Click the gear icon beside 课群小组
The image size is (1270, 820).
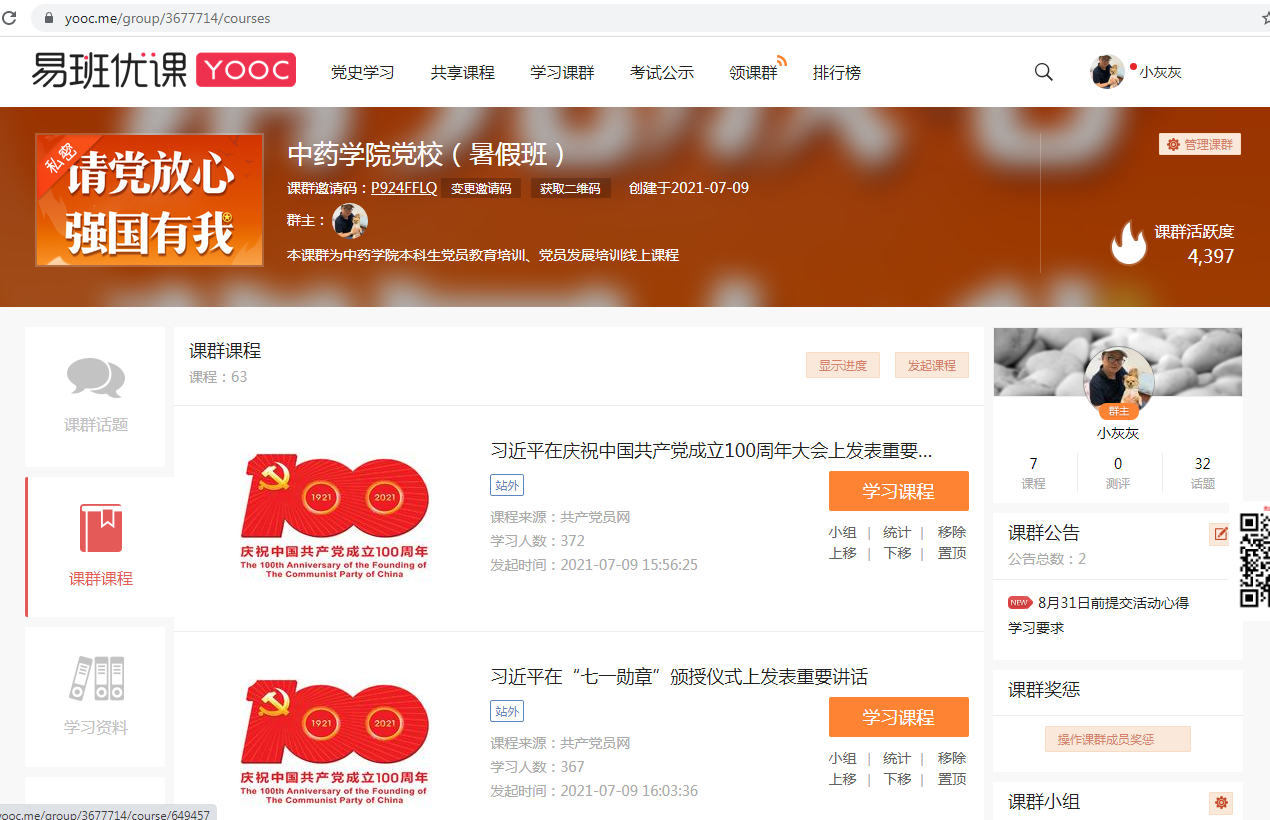[1220, 802]
